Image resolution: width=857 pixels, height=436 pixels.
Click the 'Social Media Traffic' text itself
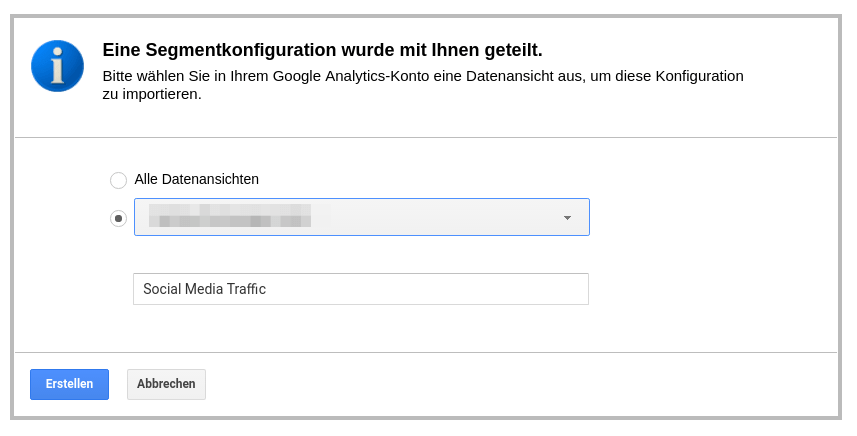[204, 289]
